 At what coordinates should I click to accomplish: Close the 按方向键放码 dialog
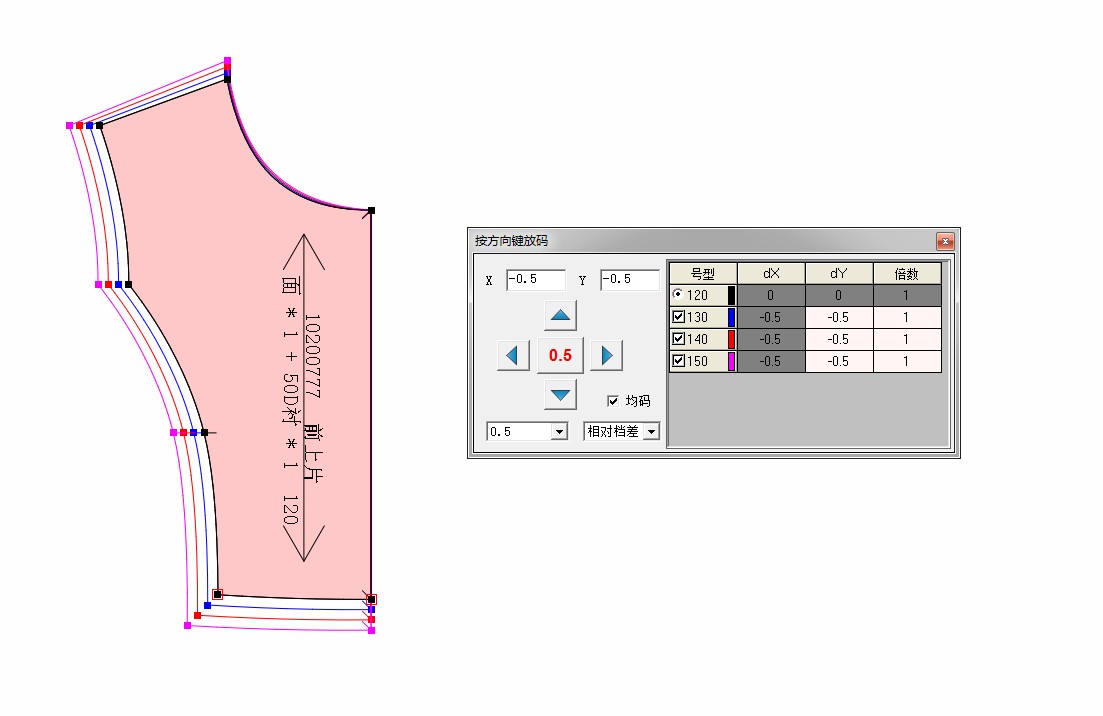click(x=943, y=241)
